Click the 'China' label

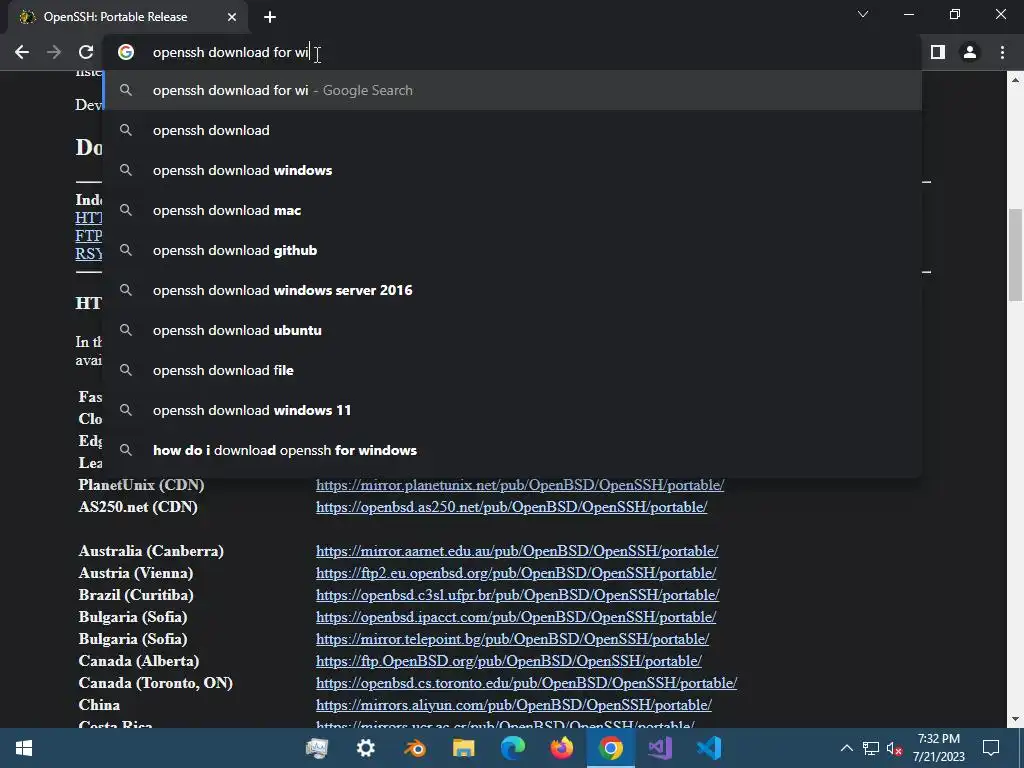[x=99, y=705]
